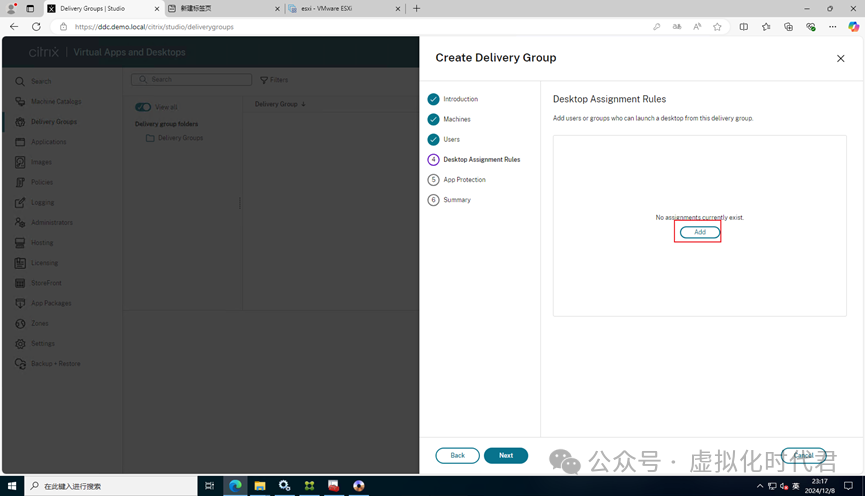This screenshot has width=865, height=496.
Task: Select Delivery Groups in the sidebar
Action: [x=46, y=122]
